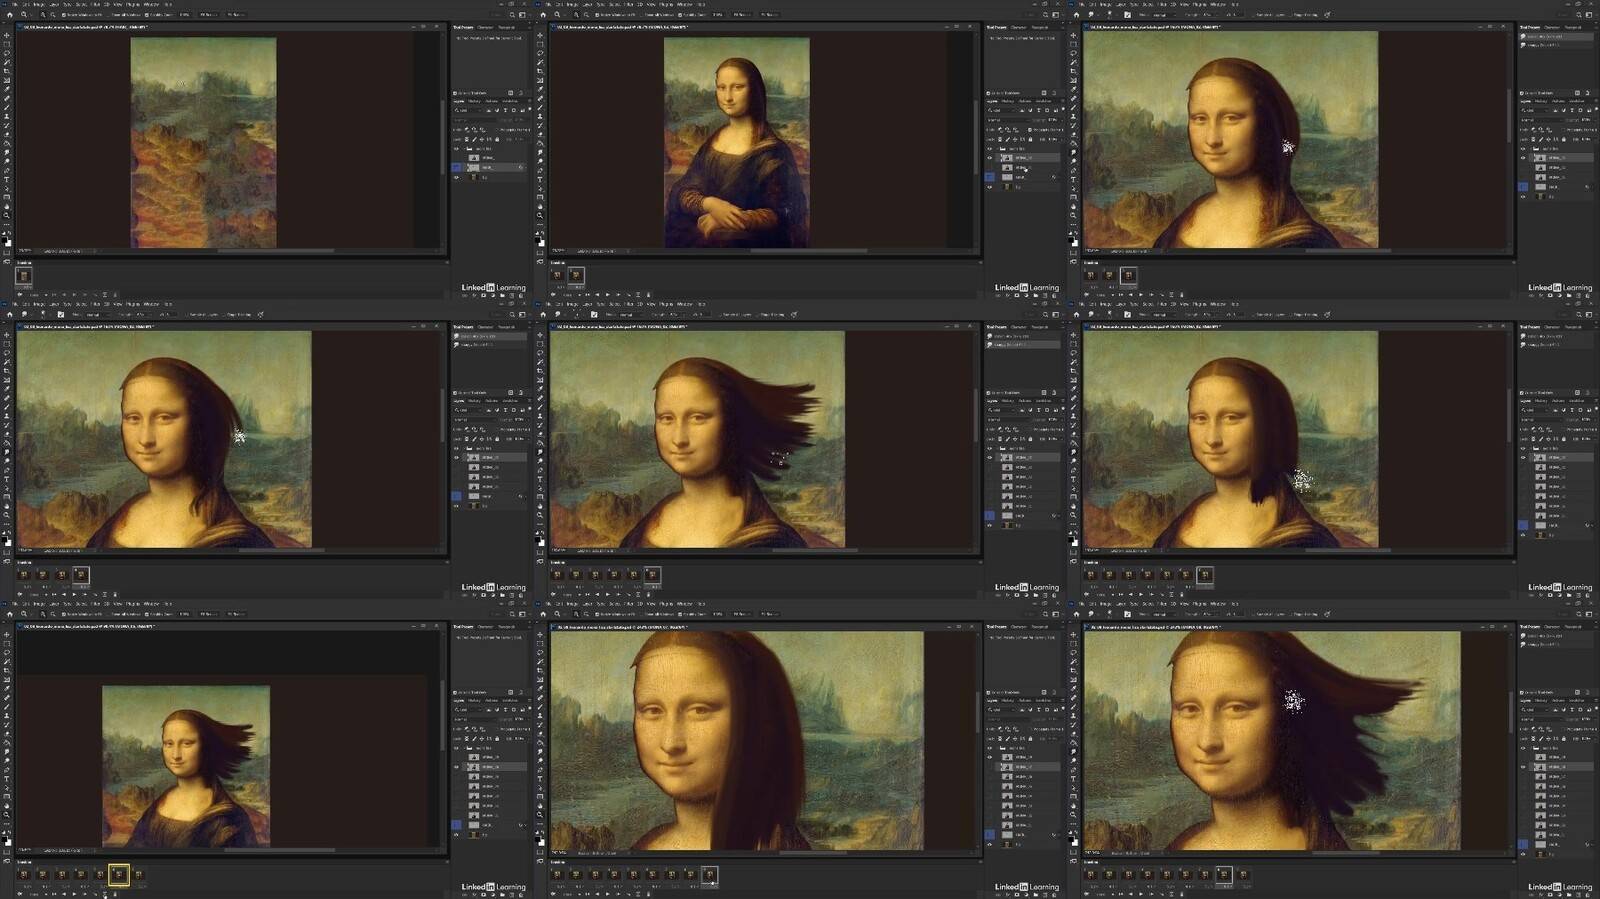Select Type tool in bottom-left screenshot
Screen dimensions: 1600x899
(x=7, y=779)
